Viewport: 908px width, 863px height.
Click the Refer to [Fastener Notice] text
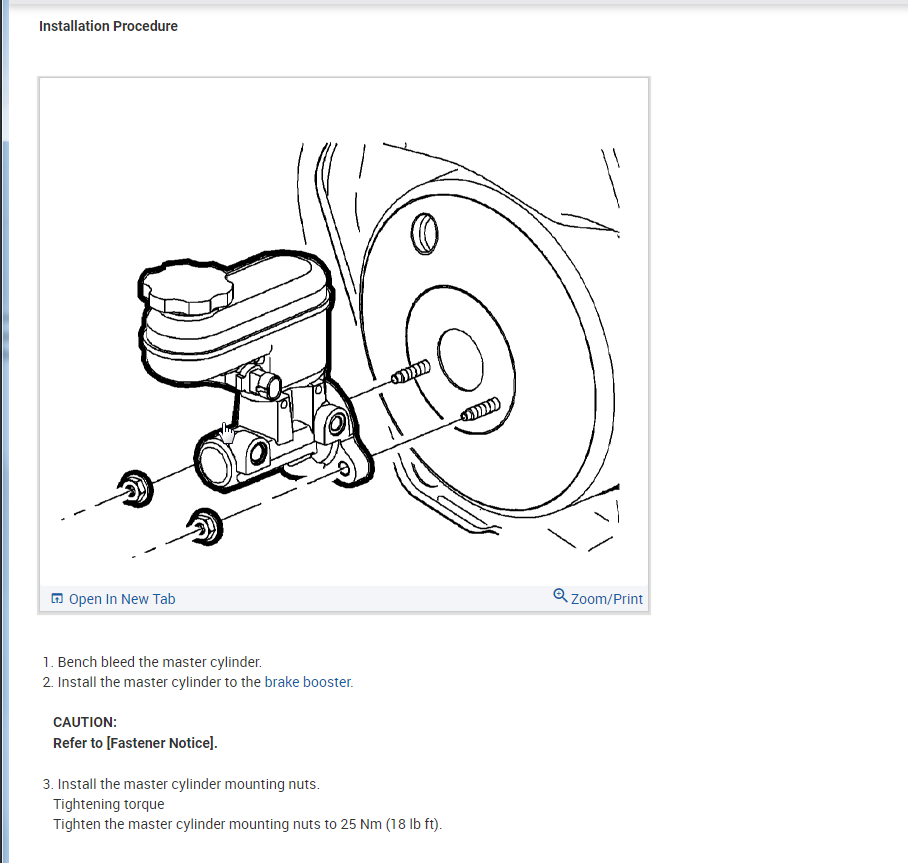coord(136,743)
